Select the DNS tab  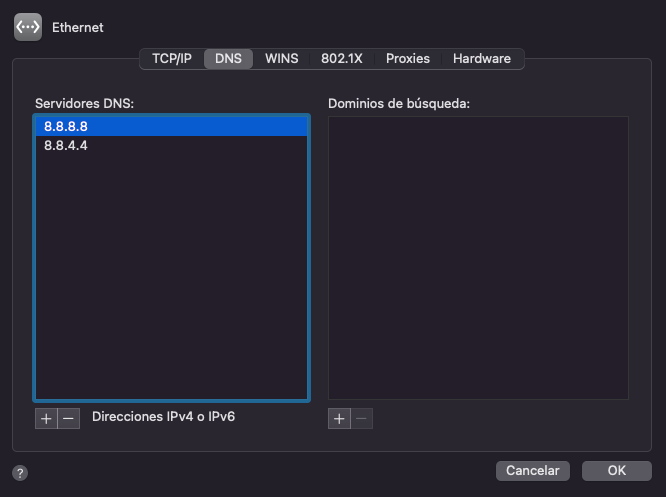coord(228,59)
